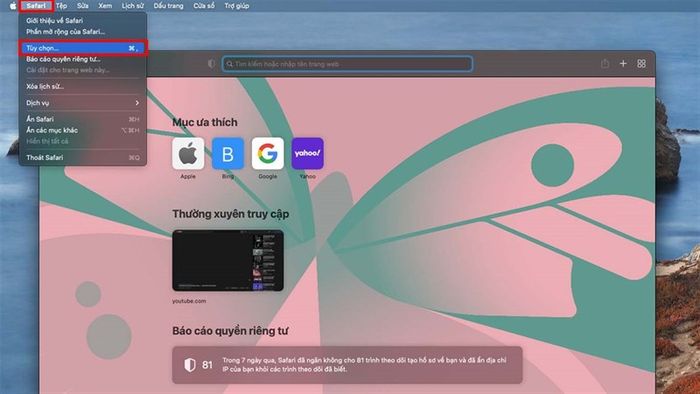The width and height of the screenshot is (700, 394).
Task: Open the Google favorite icon
Action: click(267, 153)
